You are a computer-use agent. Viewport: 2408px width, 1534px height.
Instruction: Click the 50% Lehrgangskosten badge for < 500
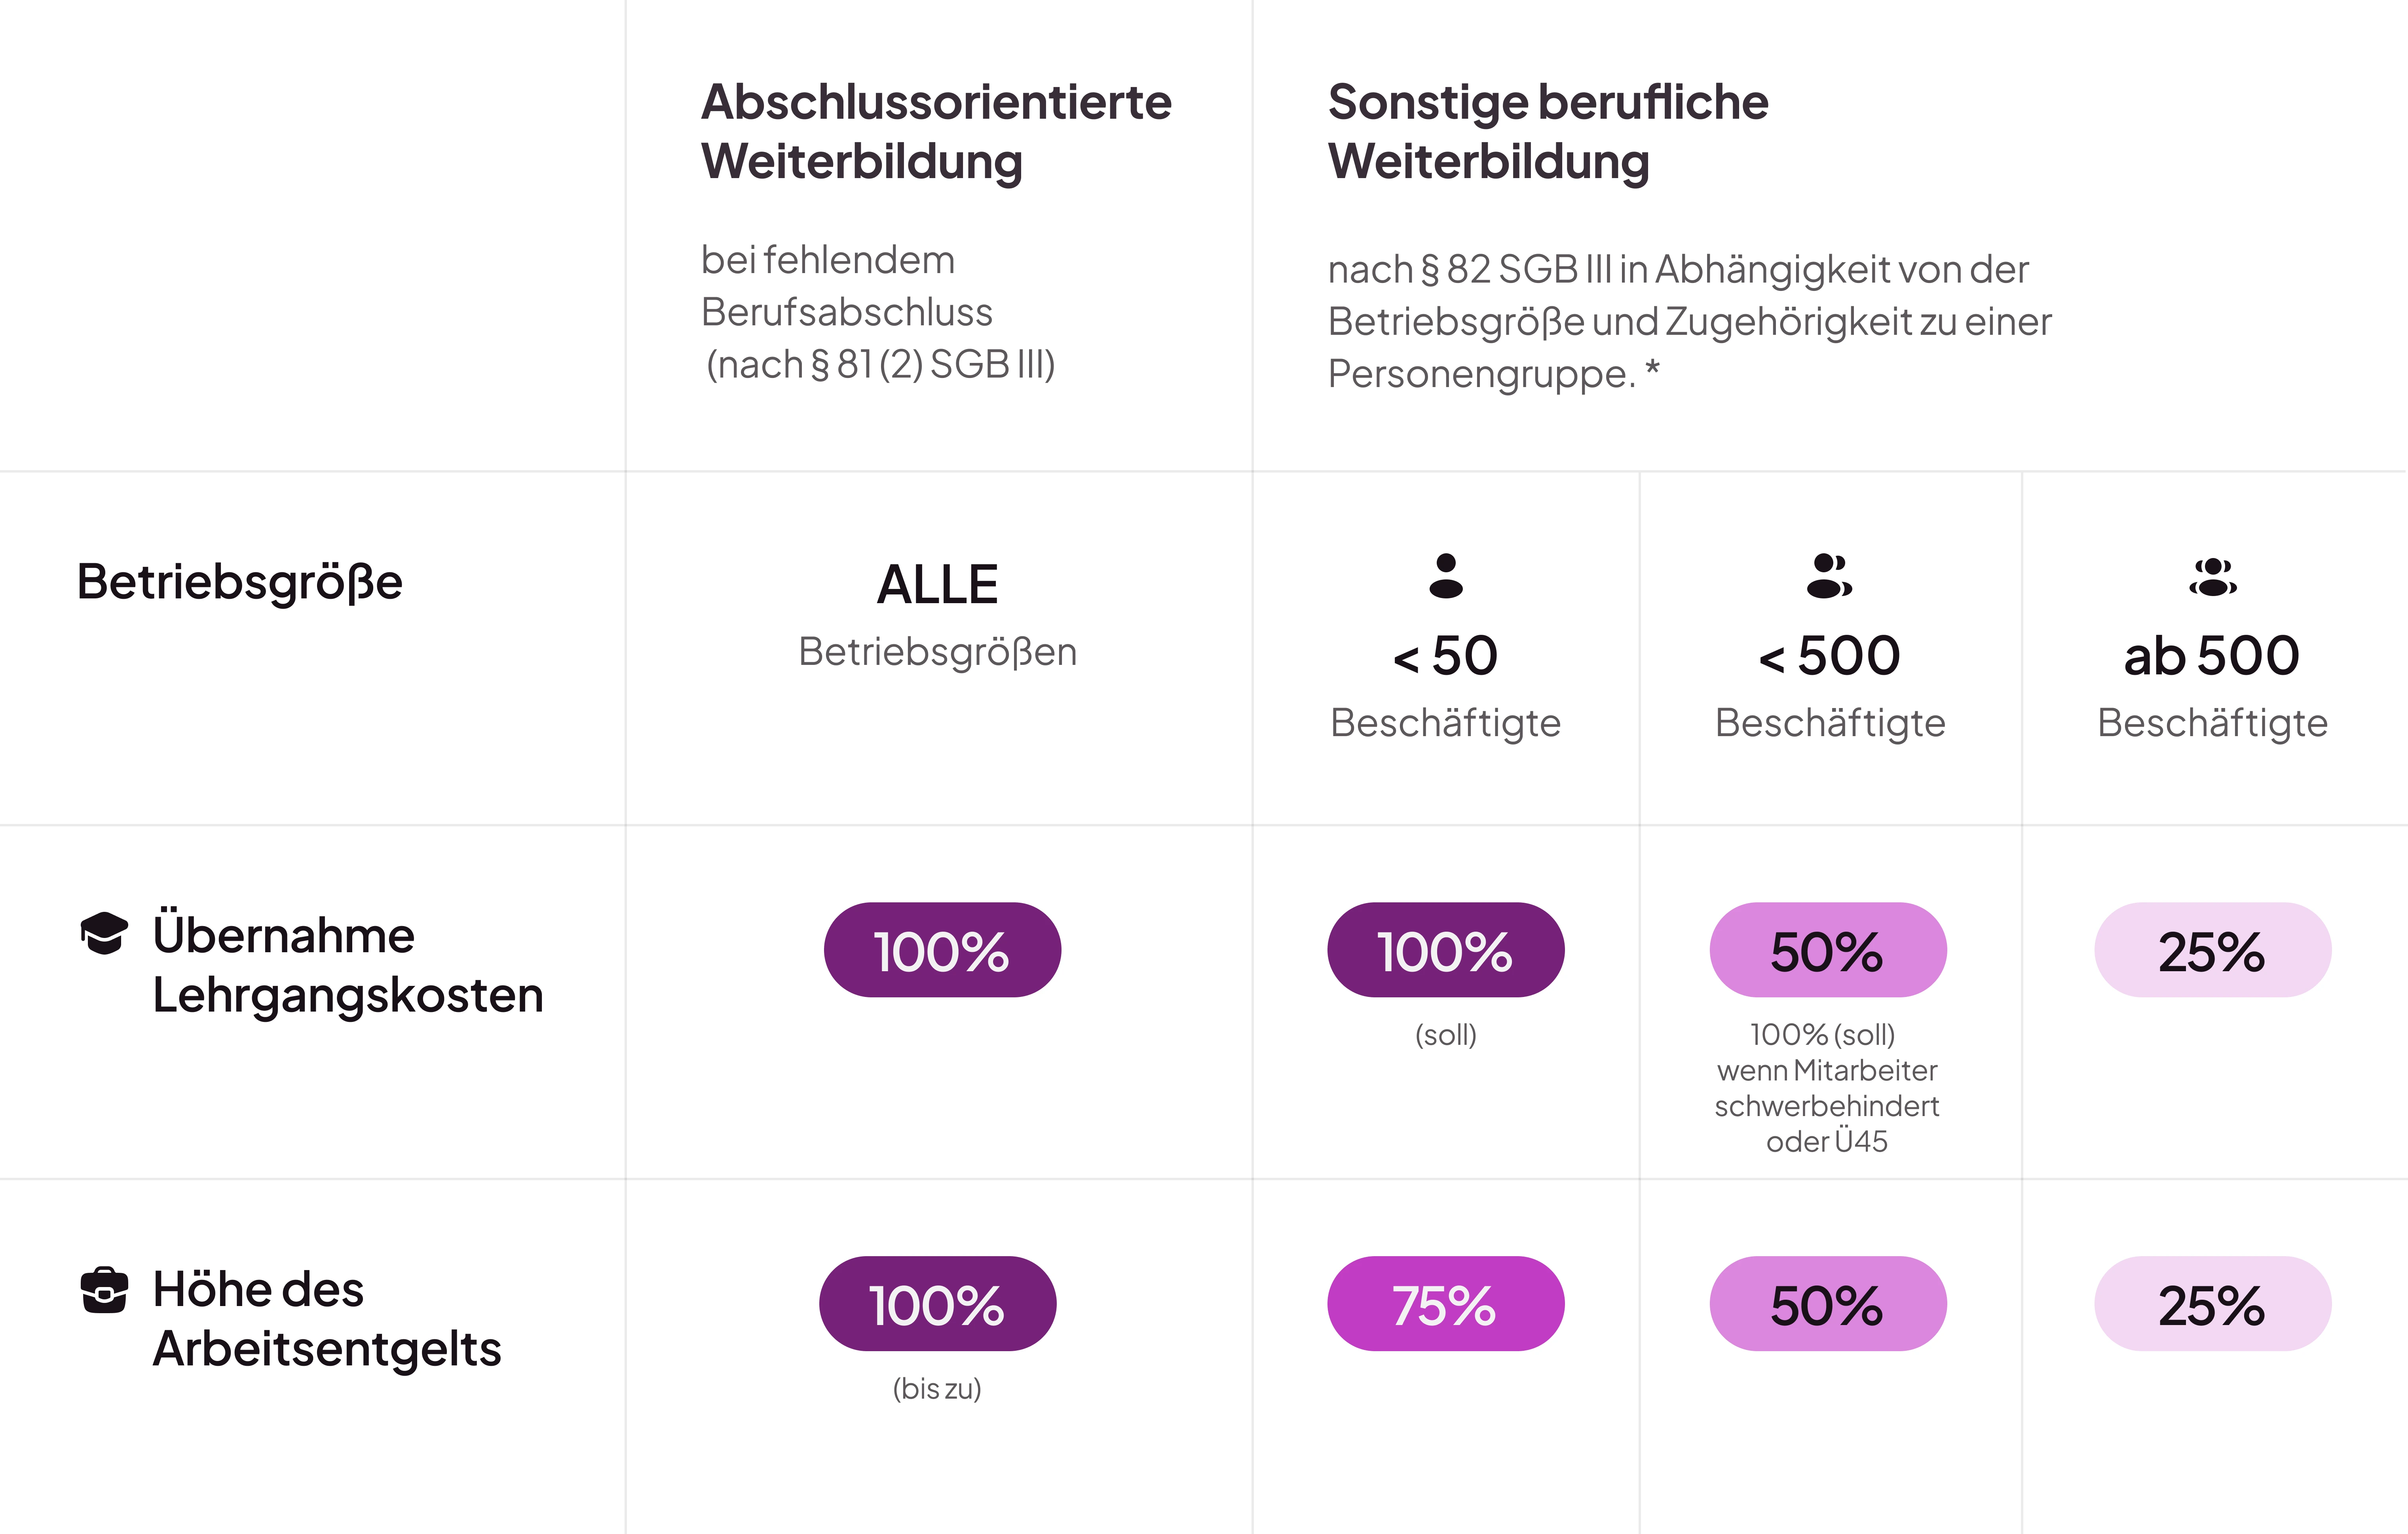1828,950
